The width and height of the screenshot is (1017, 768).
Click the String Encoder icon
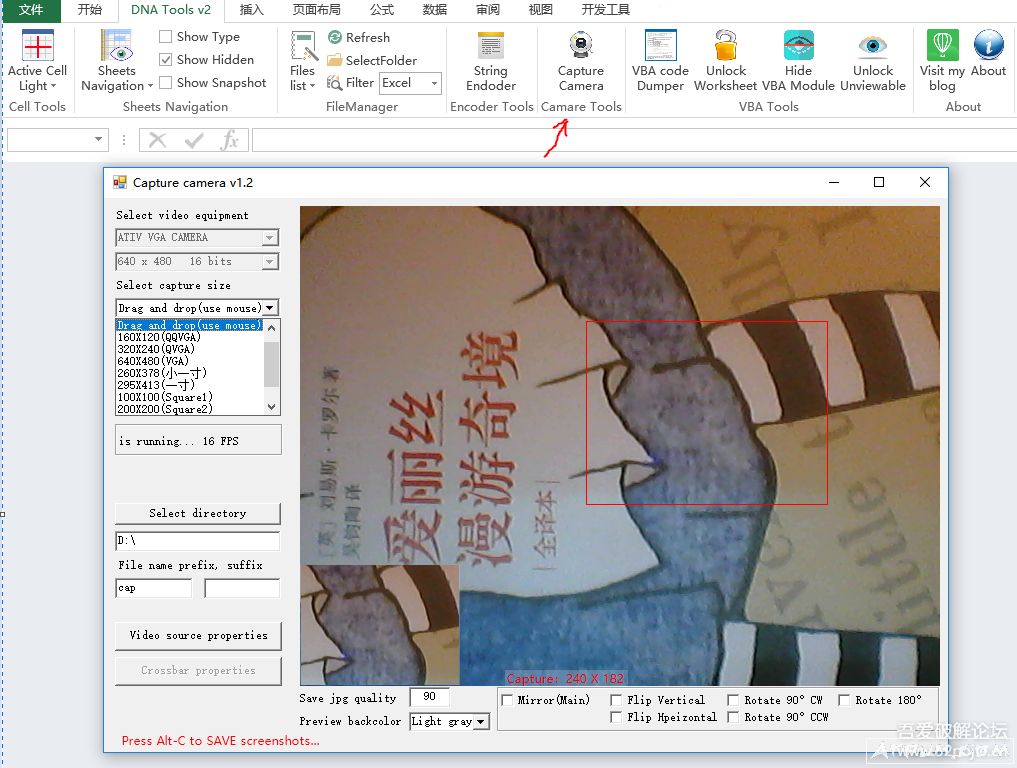pyautogui.click(x=490, y=47)
